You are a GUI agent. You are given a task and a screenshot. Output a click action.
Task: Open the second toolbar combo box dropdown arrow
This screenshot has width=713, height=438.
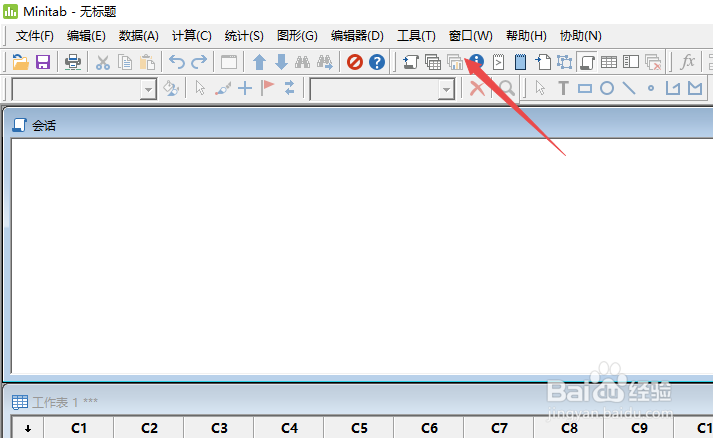tap(446, 89)
